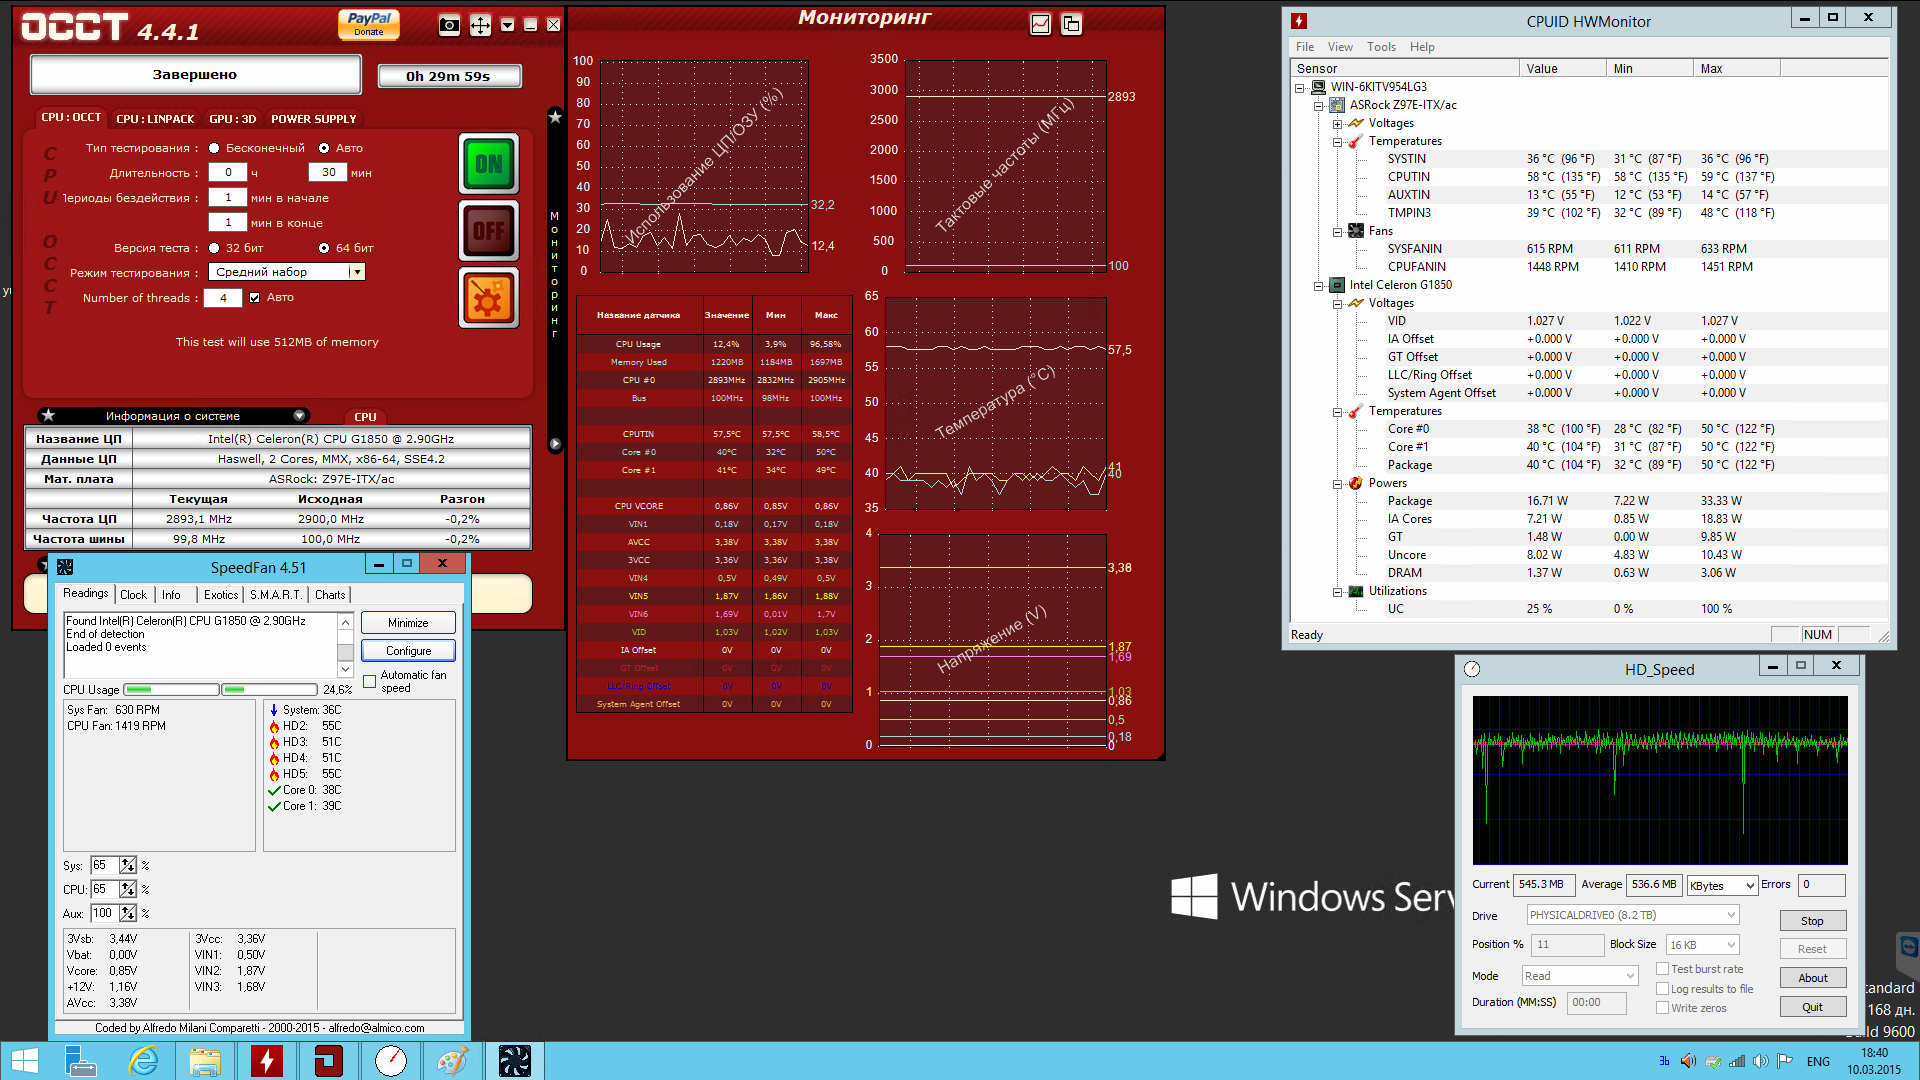Screen dimensions: 1920x1080
Task: Enable Automatic fan speed in SpeedFan
Action: (370, 681)
